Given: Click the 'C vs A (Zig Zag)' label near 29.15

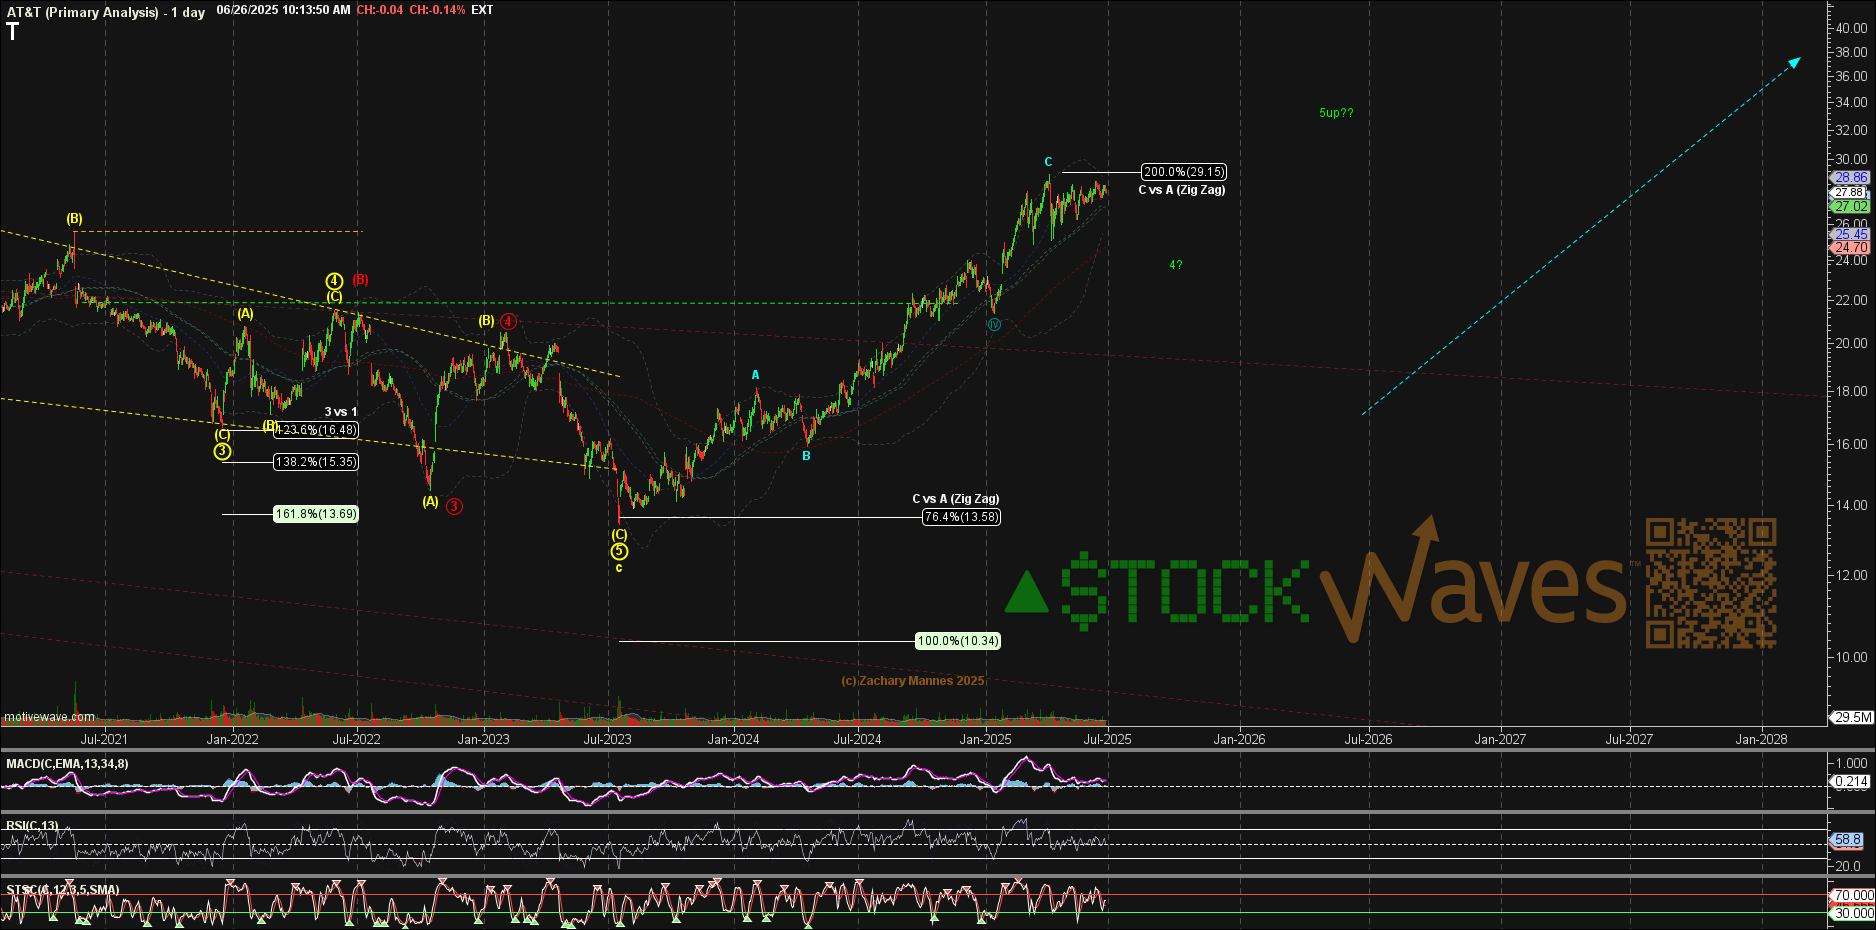Looking at the screenshot, I should click(1182, 190).
